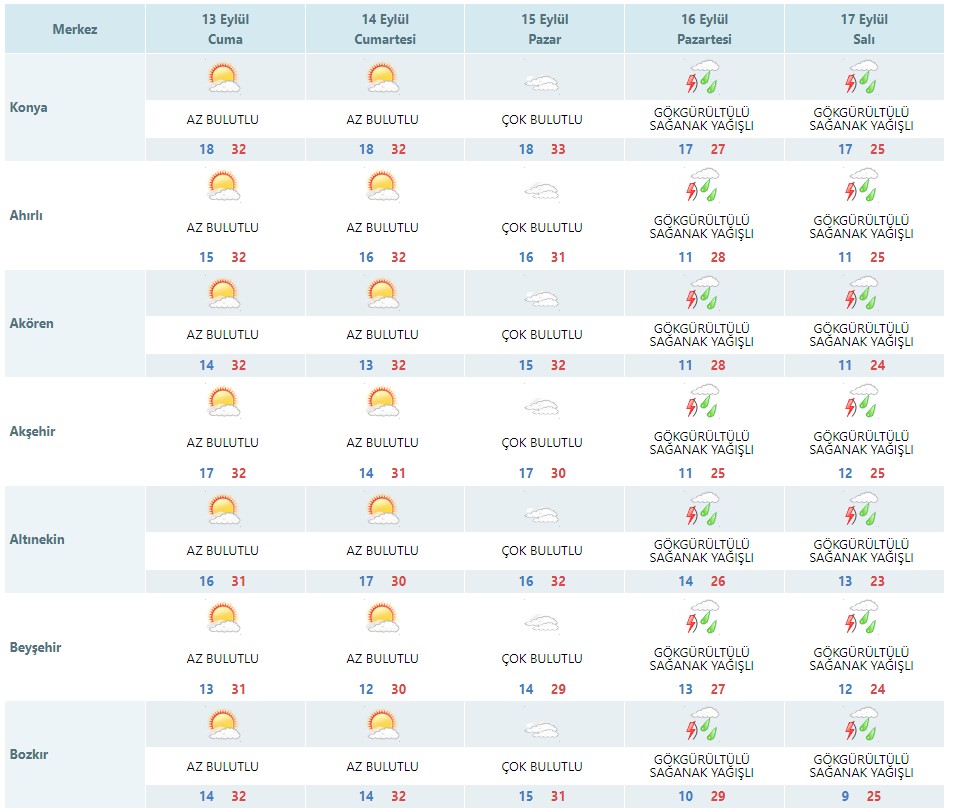This screenshot has height=809, width=954.
Task: Click Altınekin's cloudy icon for 15 Eylül
Action: [541, 516]
